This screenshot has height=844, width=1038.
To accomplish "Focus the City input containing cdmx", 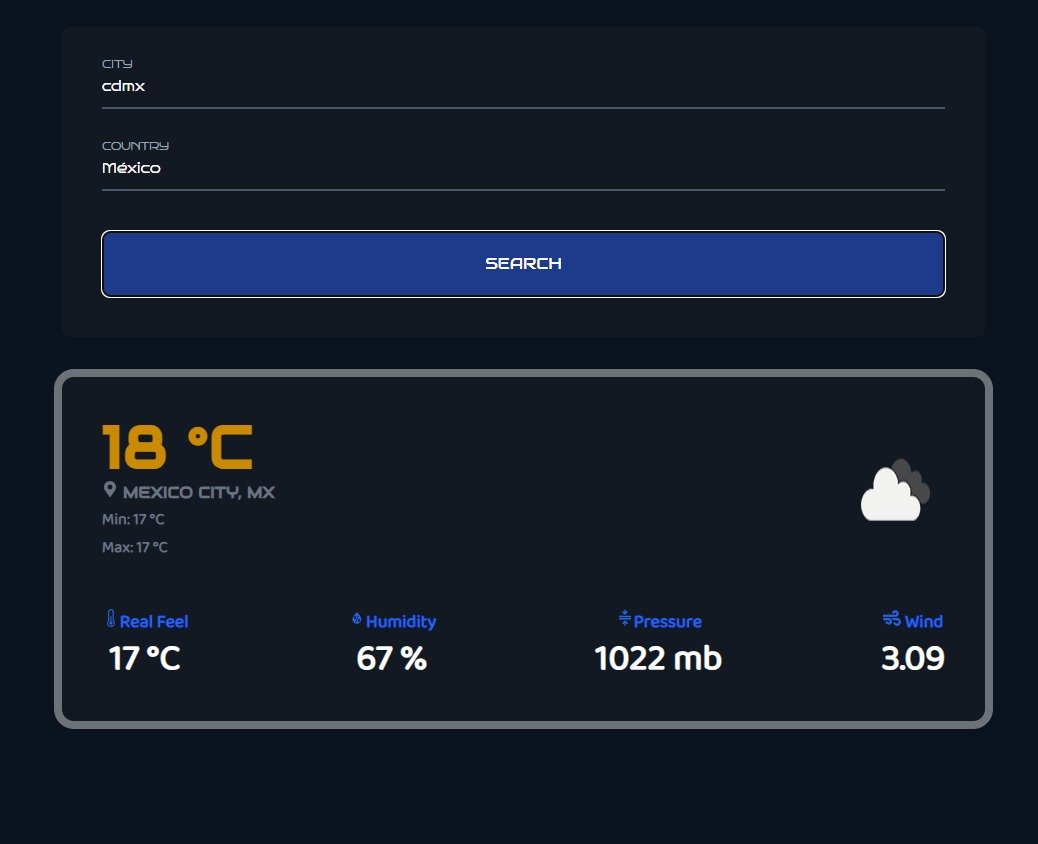I will 523,87.
